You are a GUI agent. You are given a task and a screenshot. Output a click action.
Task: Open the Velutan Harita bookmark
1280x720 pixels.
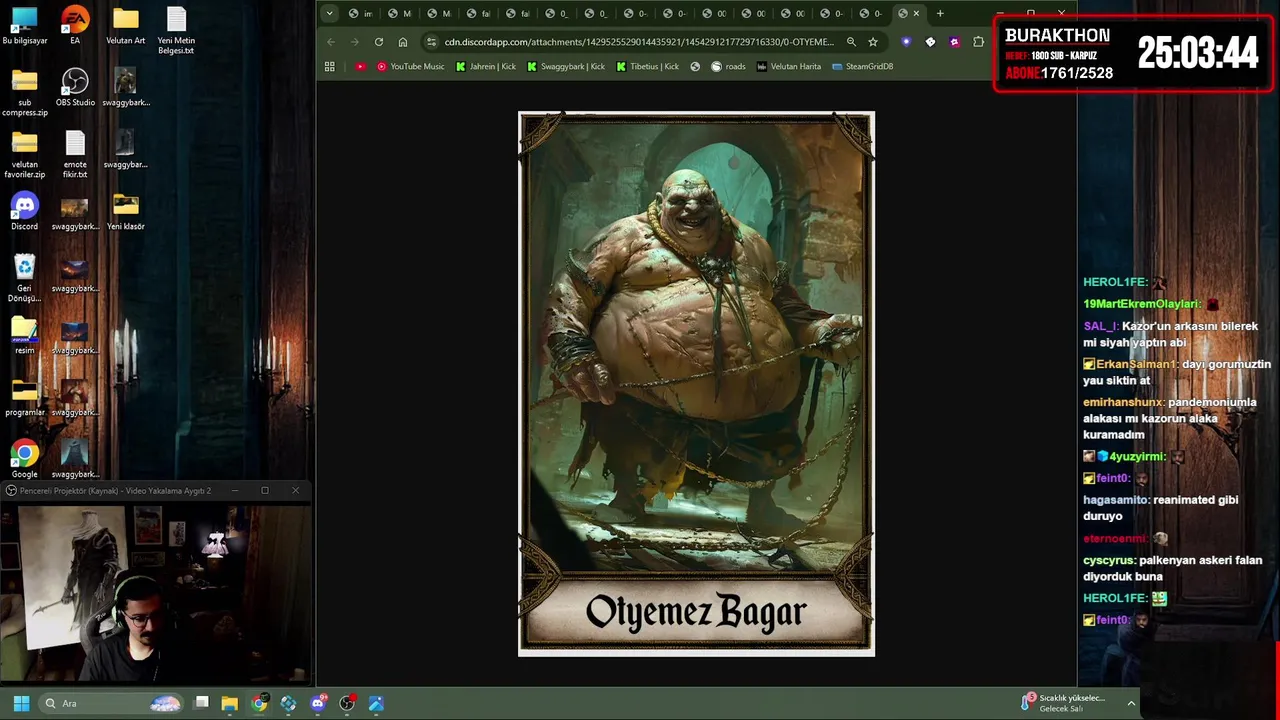pos(789,66)
